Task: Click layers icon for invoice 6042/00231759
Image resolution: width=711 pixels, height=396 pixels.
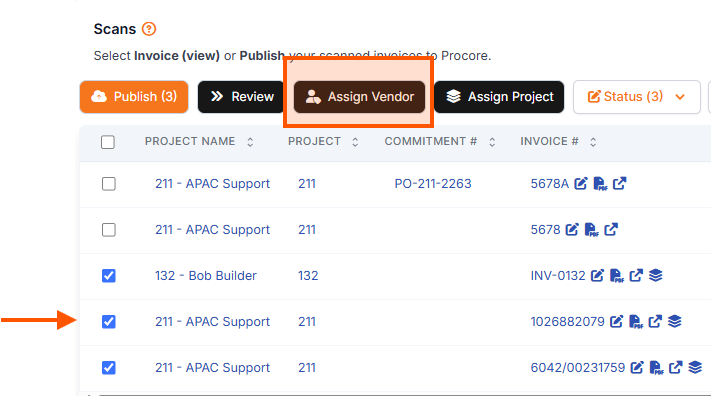Action: (695, 367)
